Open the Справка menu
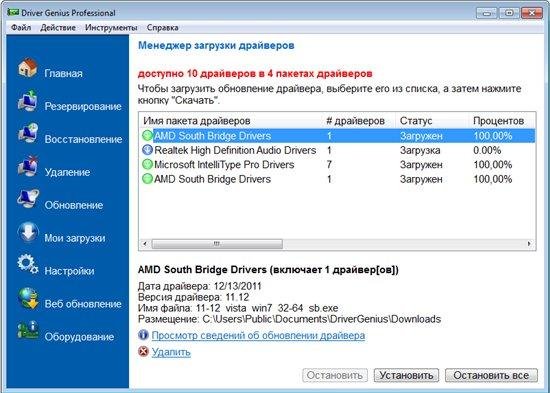Image resolution: width=550 pixels, height=393 pixels. point(162,27)
